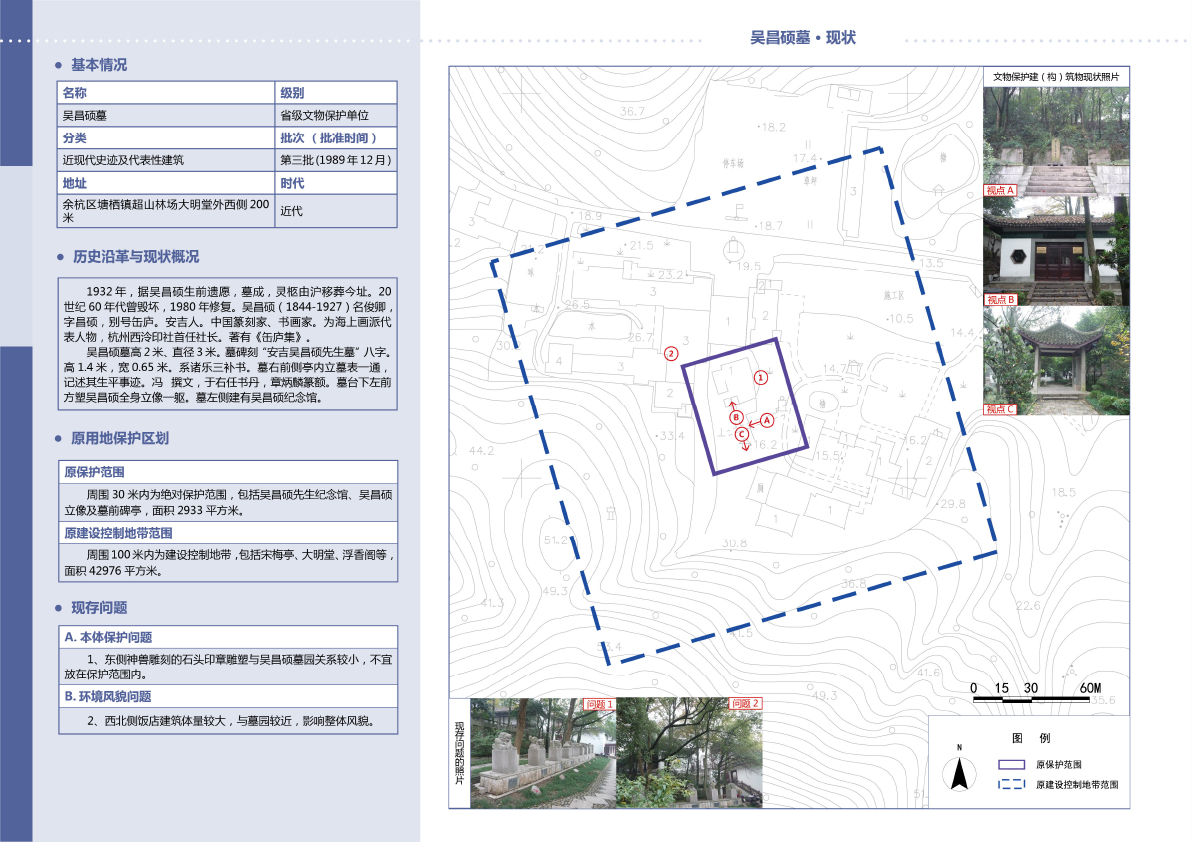Click the 省级文物保护单位 table cell

[336, 115]
